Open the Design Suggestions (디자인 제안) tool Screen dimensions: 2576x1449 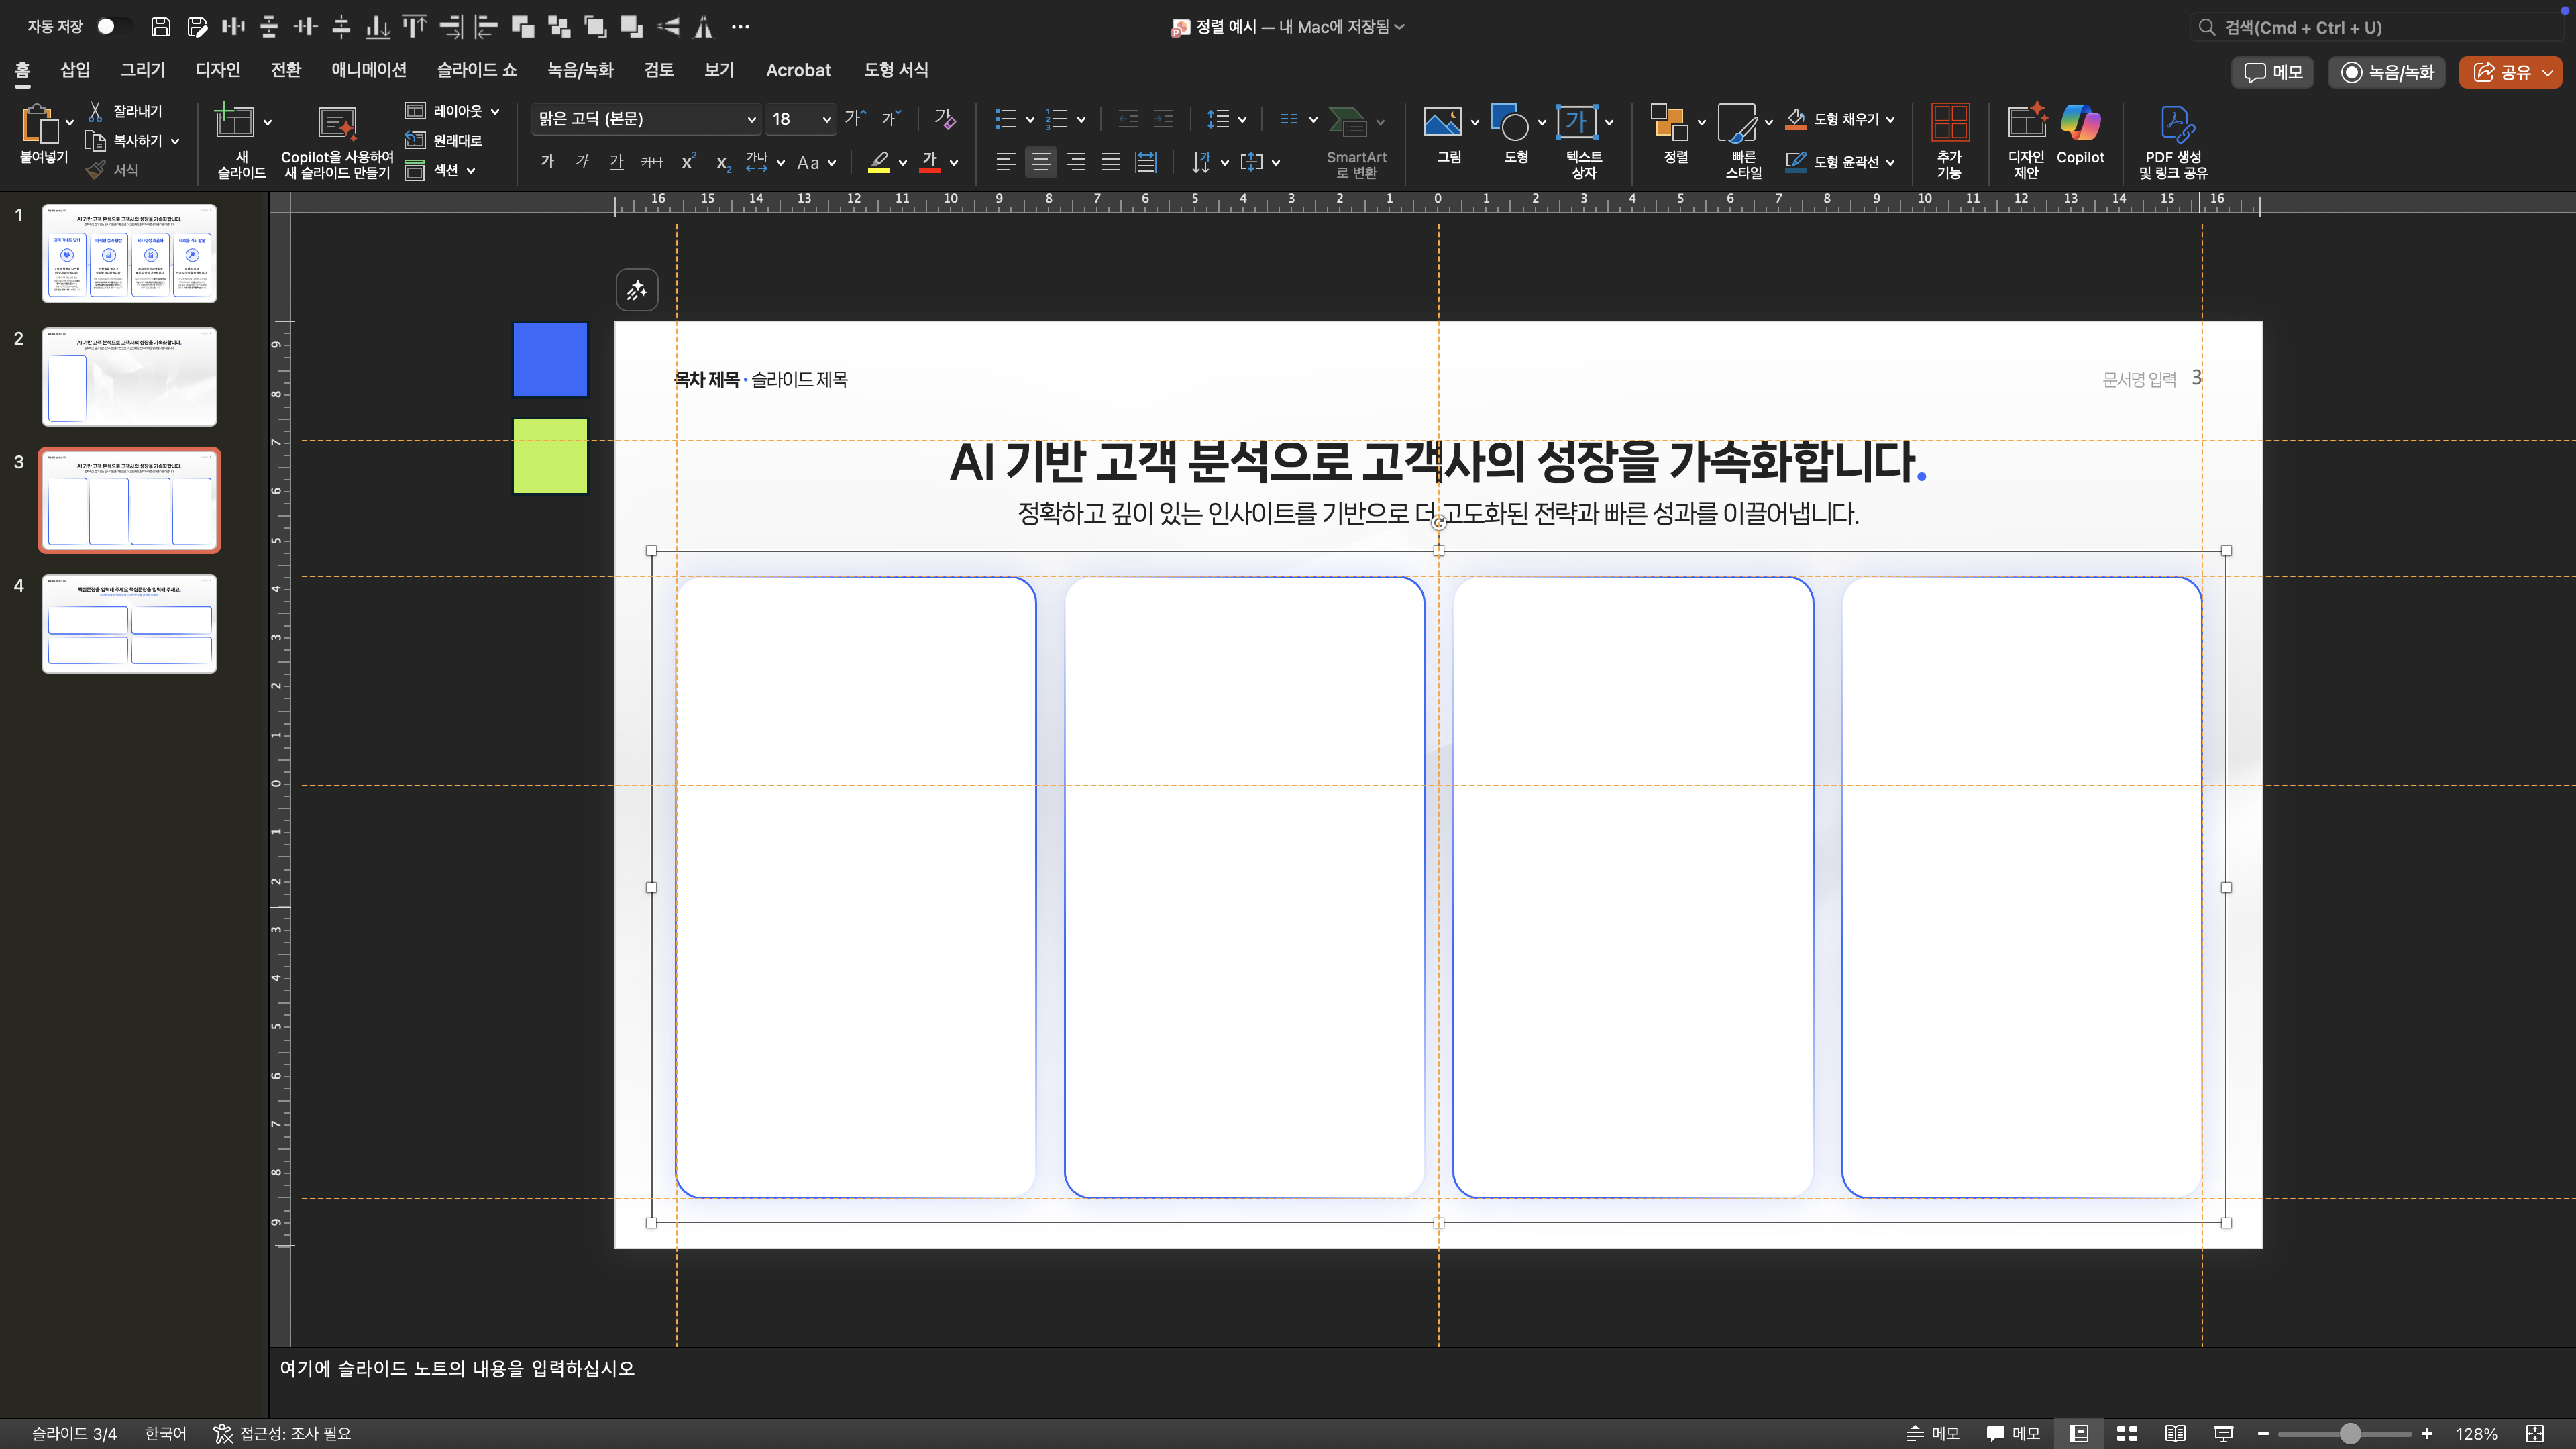click(2026, 124)
